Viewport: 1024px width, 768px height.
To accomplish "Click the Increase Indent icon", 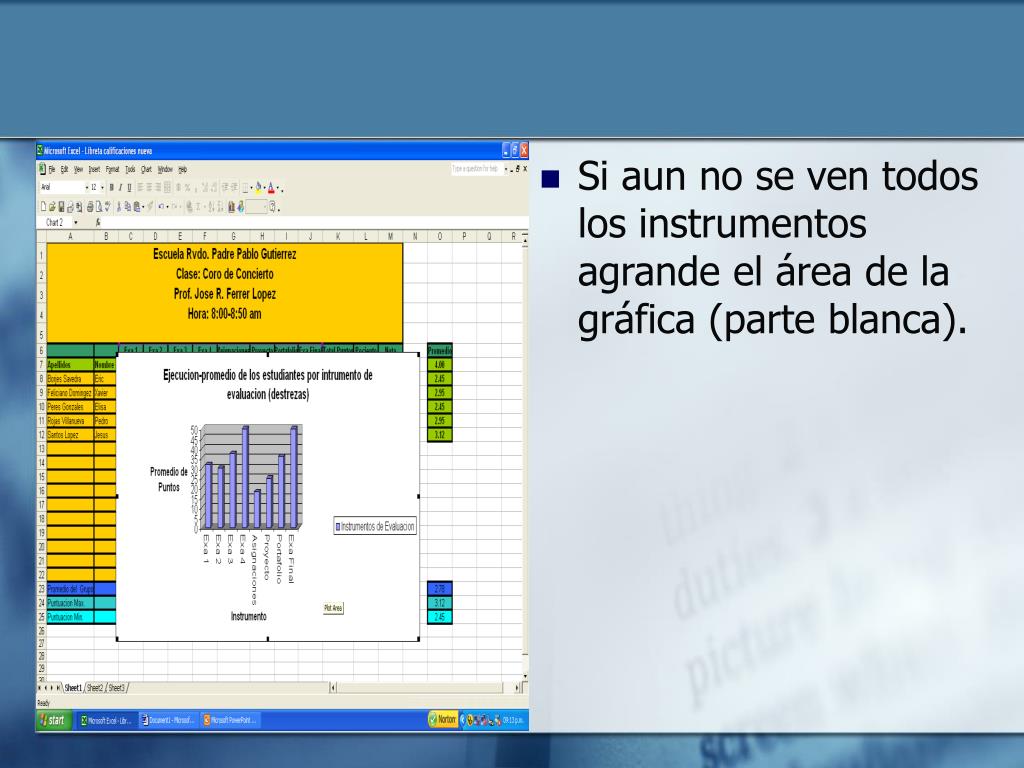I will click(234, 187).
